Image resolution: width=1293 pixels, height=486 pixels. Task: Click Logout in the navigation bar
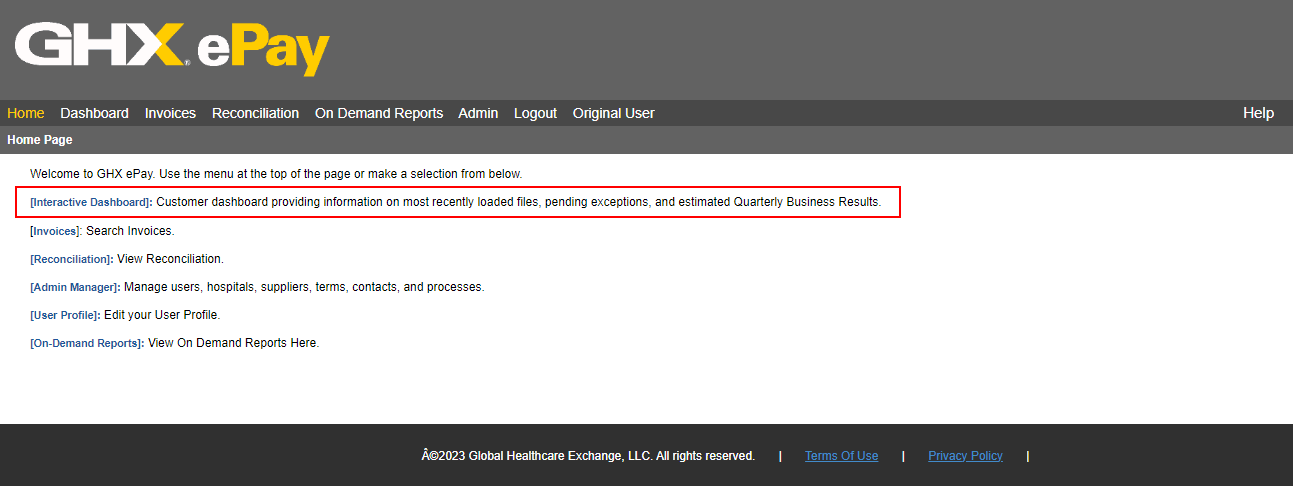pyautogui.click(x=535, y=113)
